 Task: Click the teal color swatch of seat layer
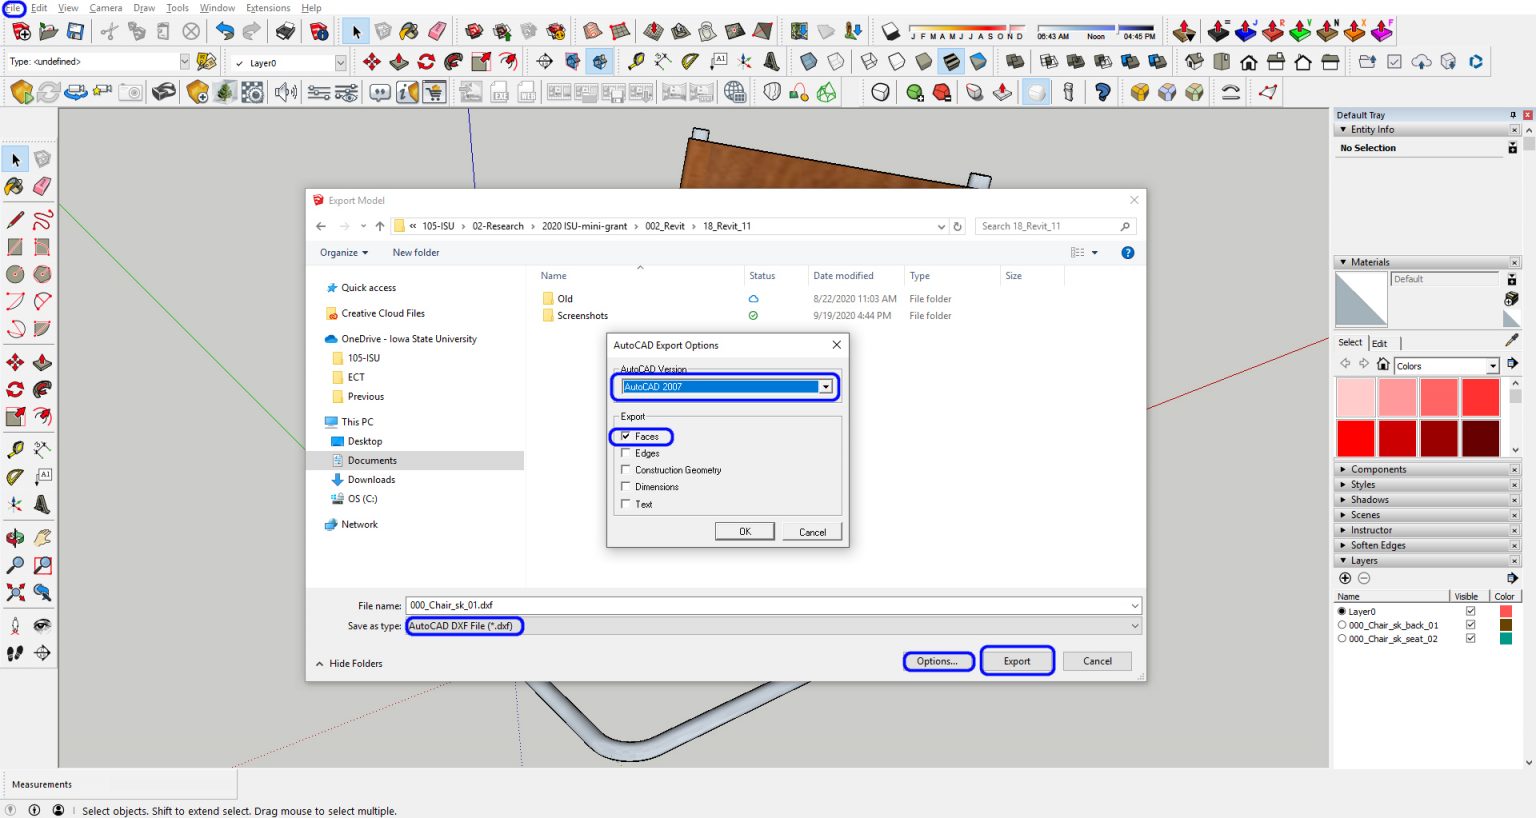1505,639
